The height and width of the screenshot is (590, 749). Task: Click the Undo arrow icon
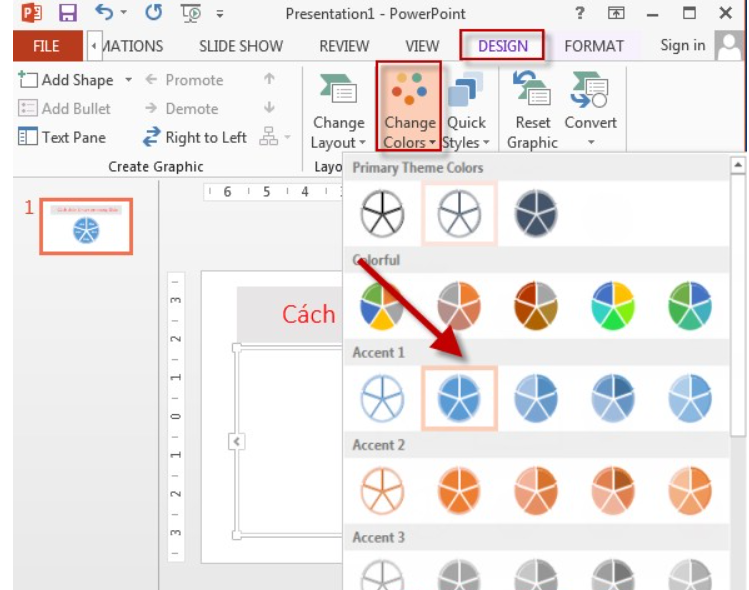point(104,12)
